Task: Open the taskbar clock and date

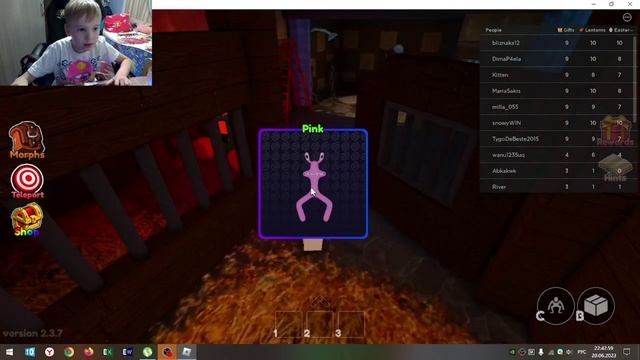Action: click(604, 351)
